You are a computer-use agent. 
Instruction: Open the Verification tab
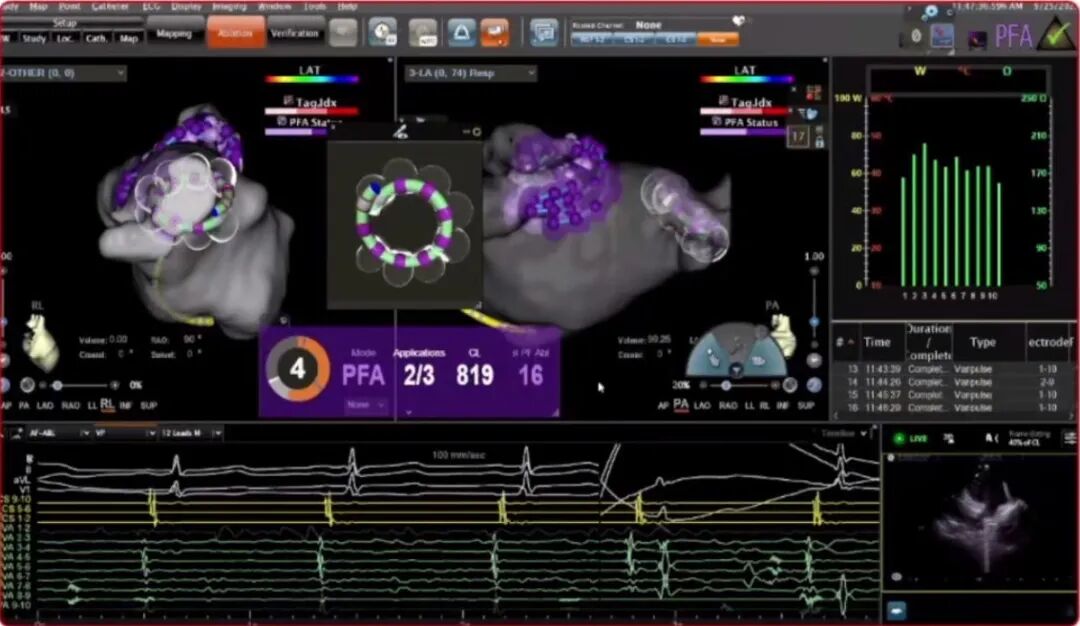[296, 33]
